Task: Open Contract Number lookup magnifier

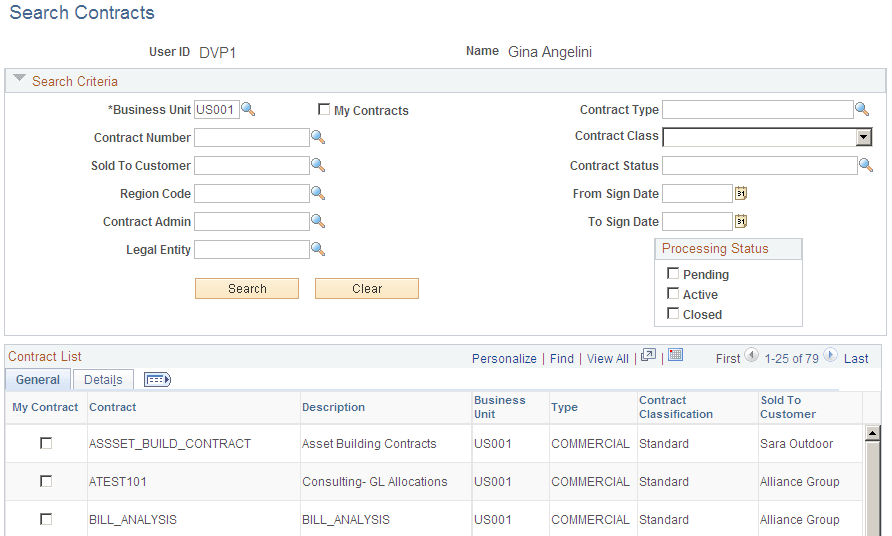Action: pyautogui.click(x=318, y=137)
